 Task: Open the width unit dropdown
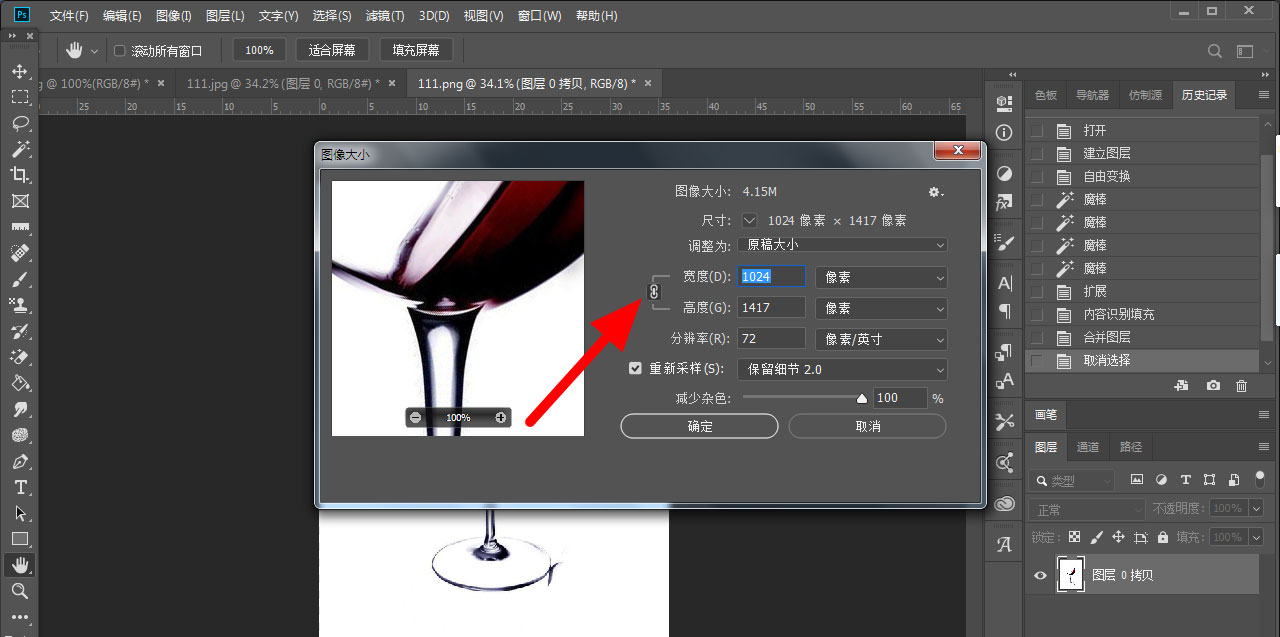(x=881, y=277)
